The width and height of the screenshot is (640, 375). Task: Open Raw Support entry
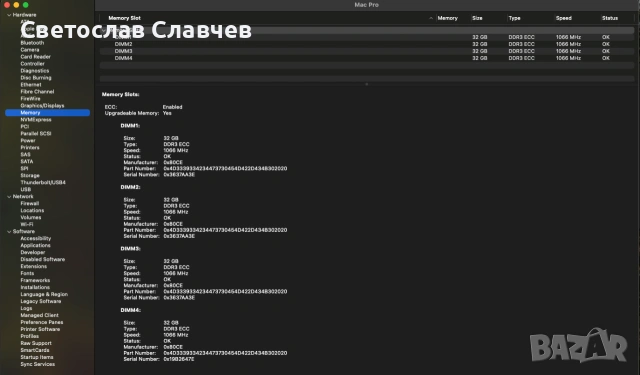click(36, 343)
